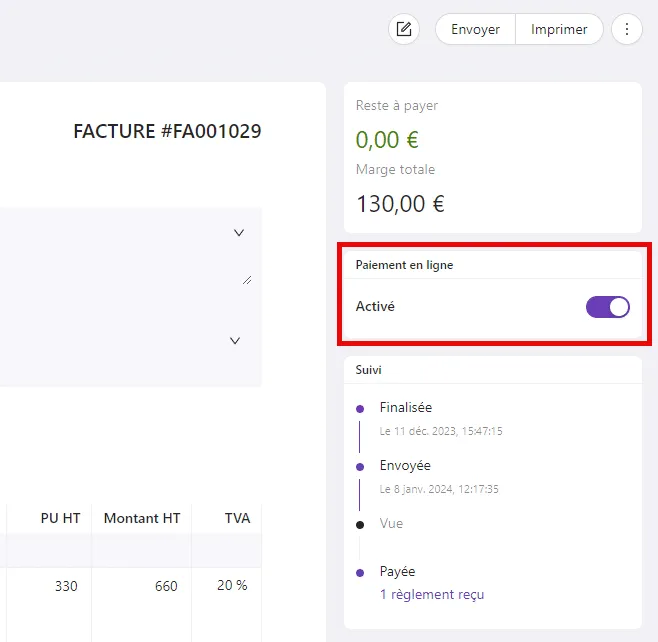Screen dimensions: 658x642
Task: Click the Montant HT column header
Action: coord(142,518)
